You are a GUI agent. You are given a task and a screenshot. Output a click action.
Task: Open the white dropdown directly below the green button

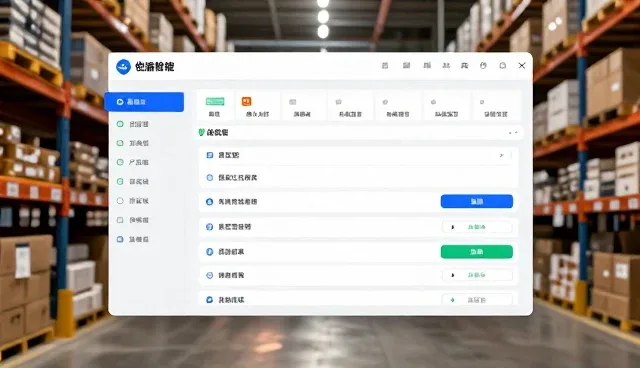(477, 275)
